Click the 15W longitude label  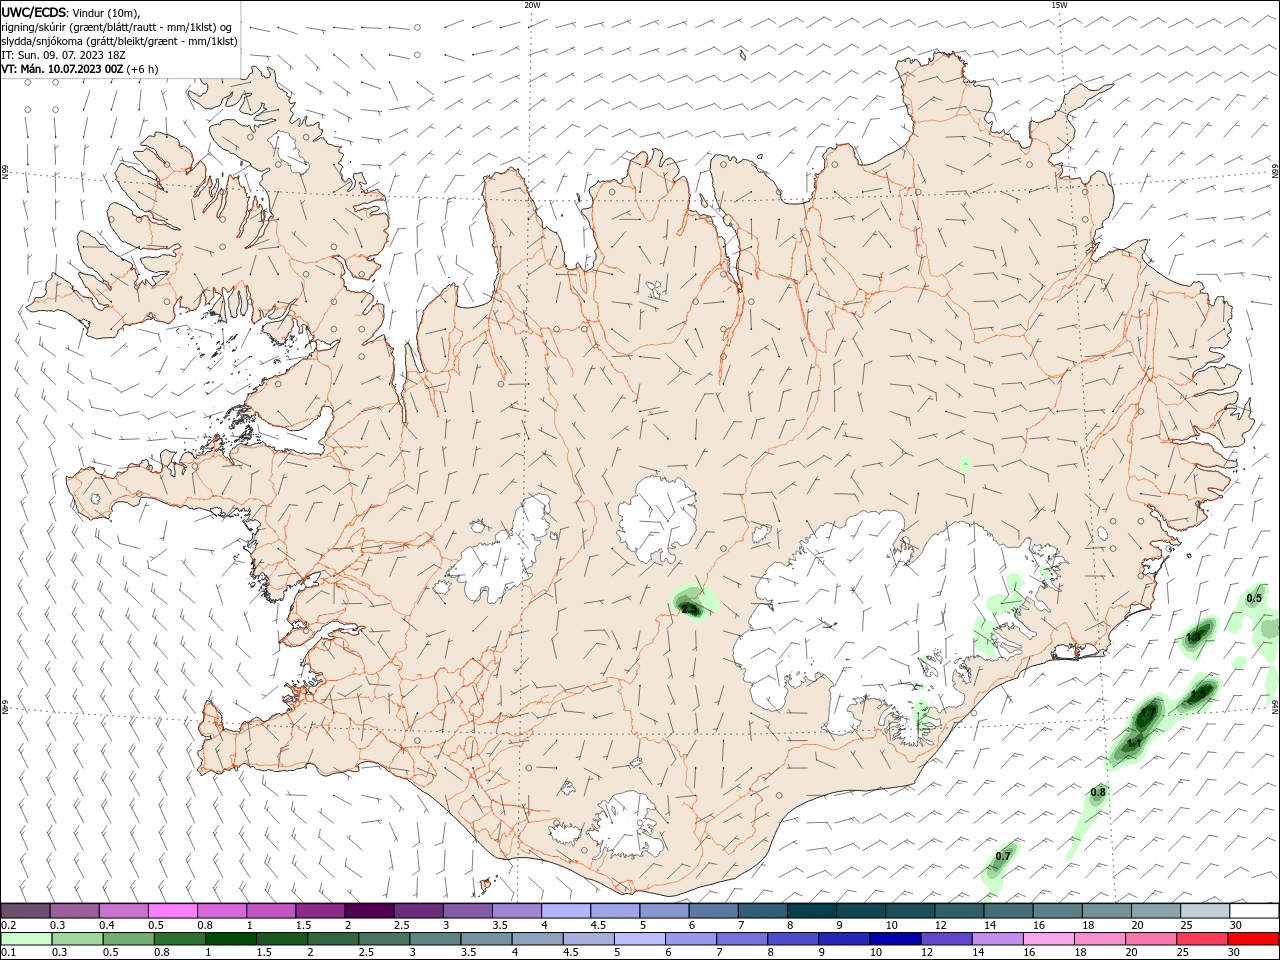coord(1059,5)
